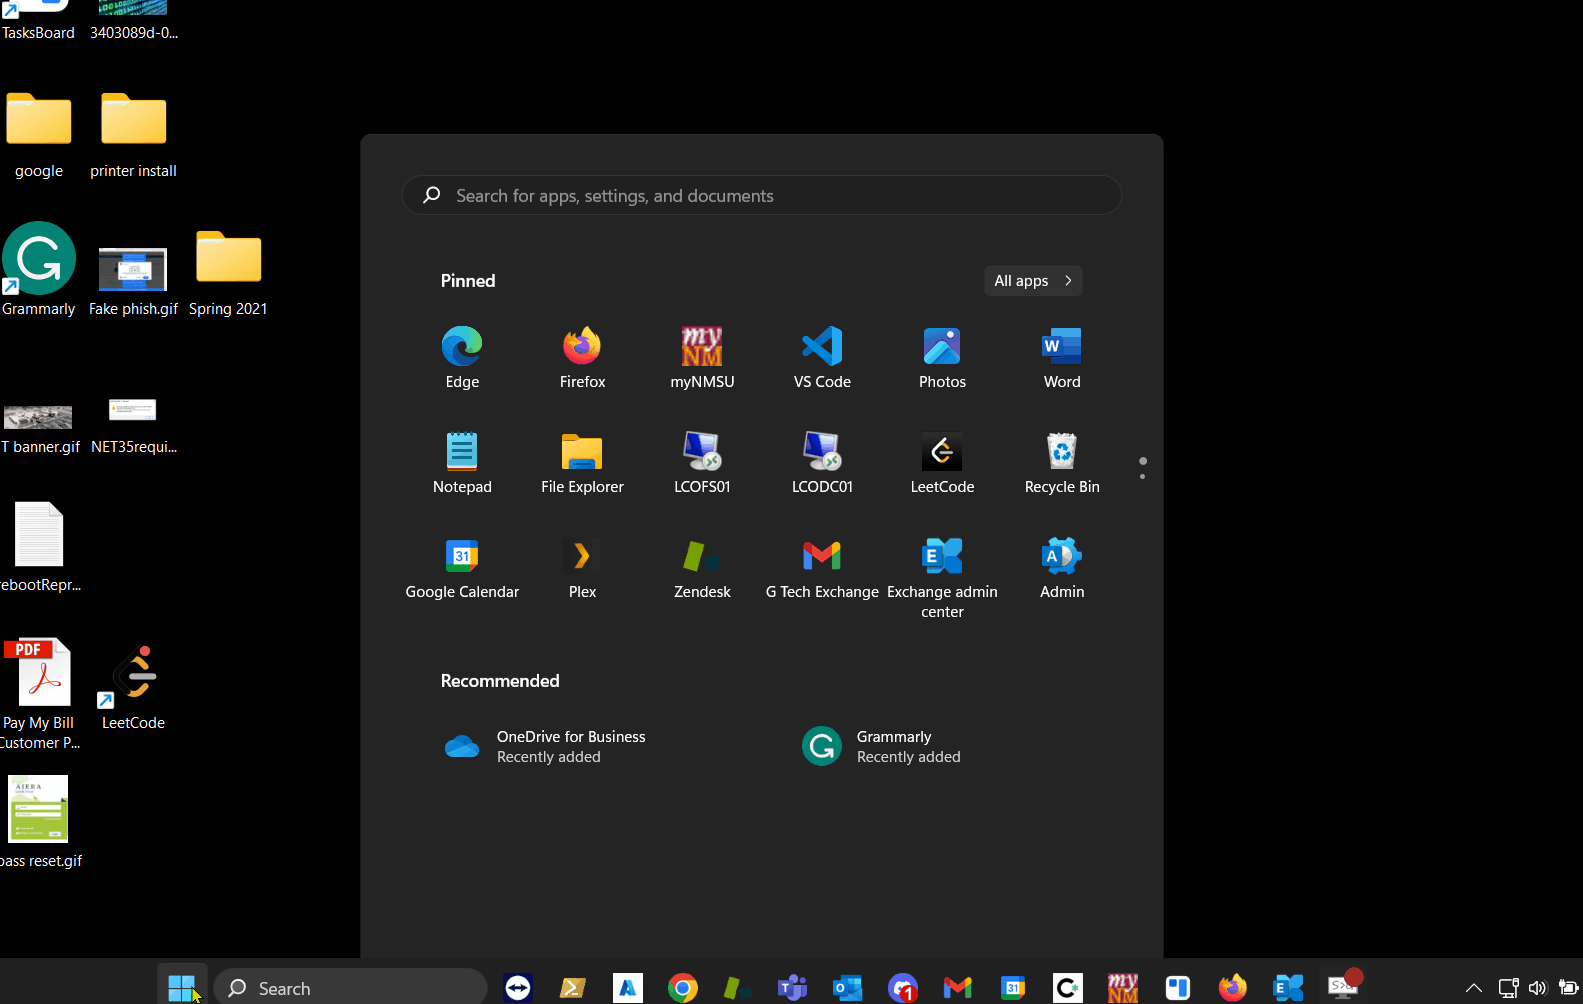Launch VS Code from Pinned
Image resolution: width=1583 pixels, height=1004 pixels.
point(822,357)
